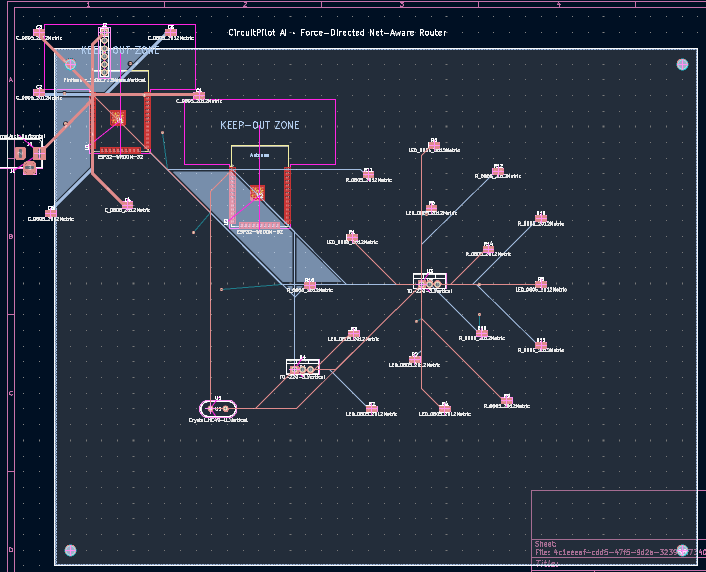Select the lowest LED pad below the central TO-220

pyautogui.click(x=444, y=409)
